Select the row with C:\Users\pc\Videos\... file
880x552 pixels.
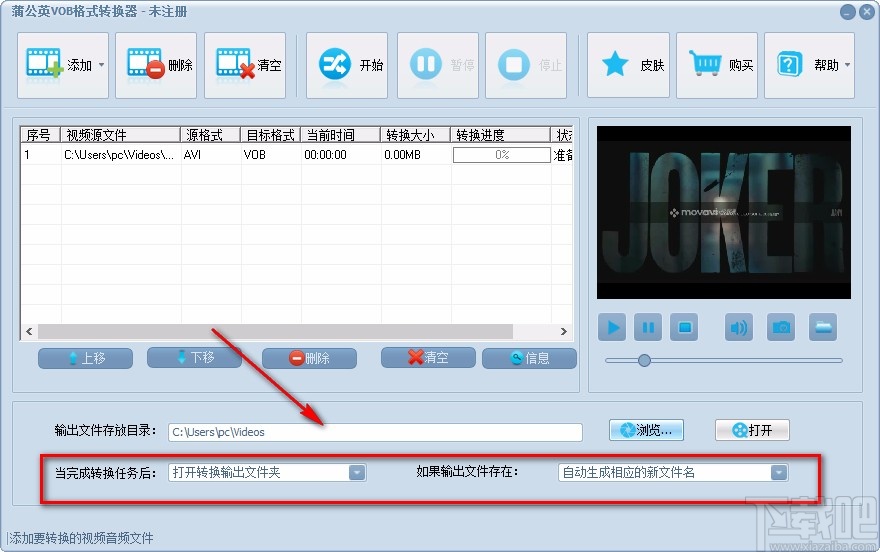click(296, 155)
